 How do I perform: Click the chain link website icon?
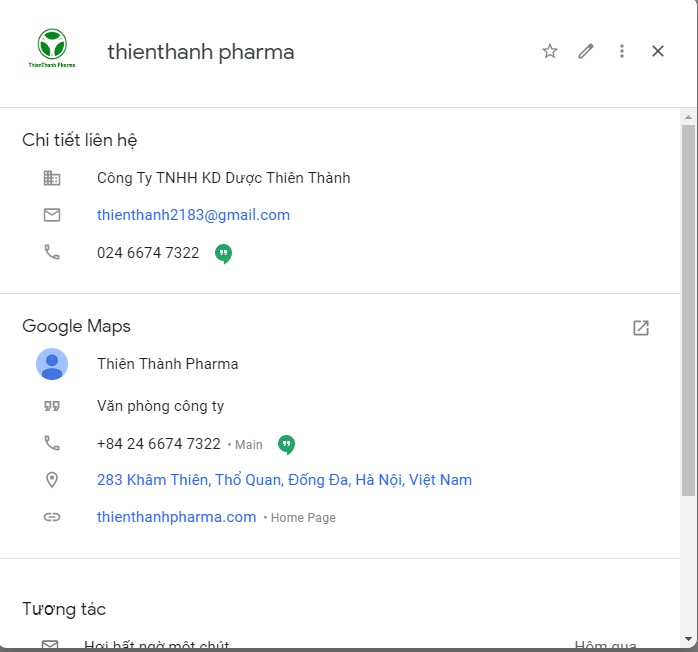pyautogui.click(x=52, y=517)
